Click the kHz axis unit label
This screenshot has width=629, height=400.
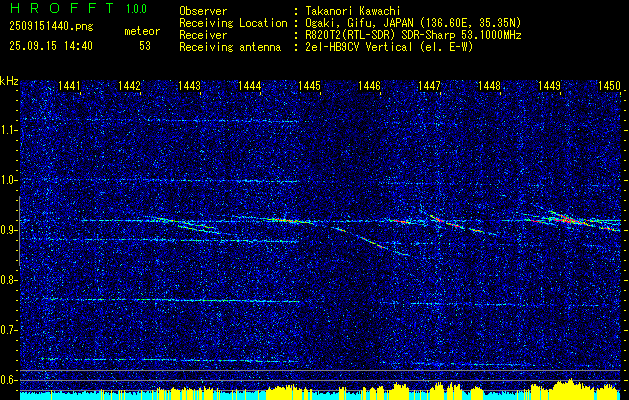[x=9, y=81]
